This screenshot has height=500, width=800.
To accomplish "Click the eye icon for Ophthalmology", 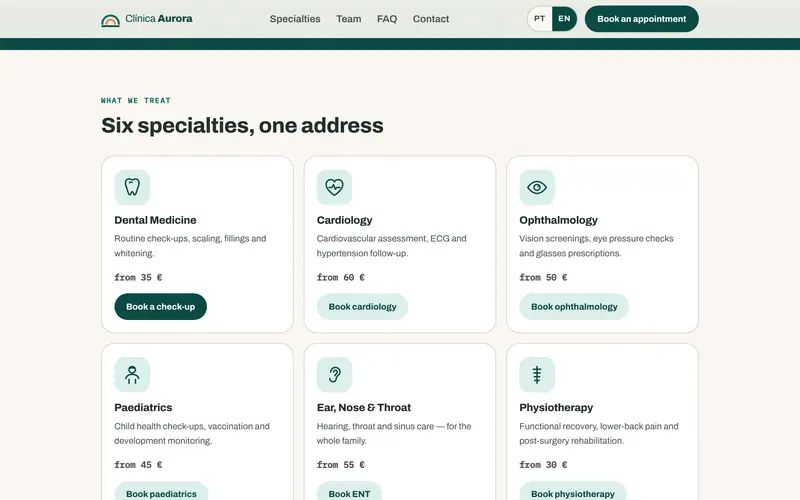I will pyautogui.click(x=537, y=187).
